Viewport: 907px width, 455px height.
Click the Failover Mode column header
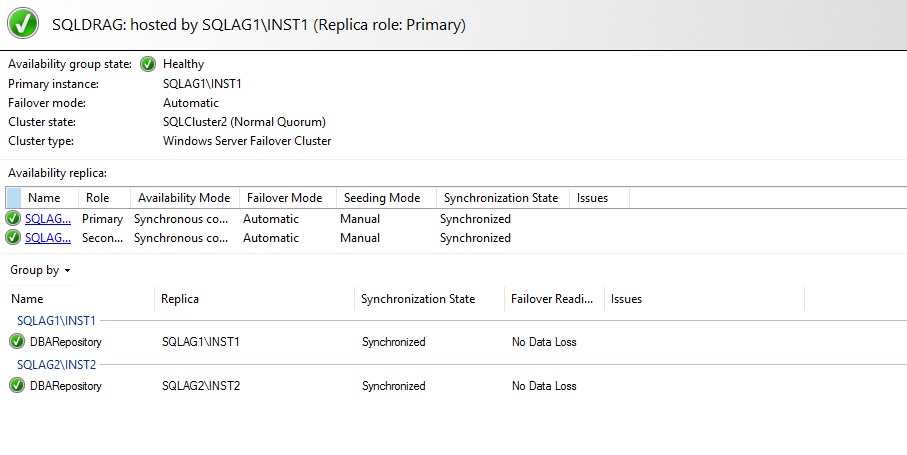pyautogui.click(x=284, y=198)
